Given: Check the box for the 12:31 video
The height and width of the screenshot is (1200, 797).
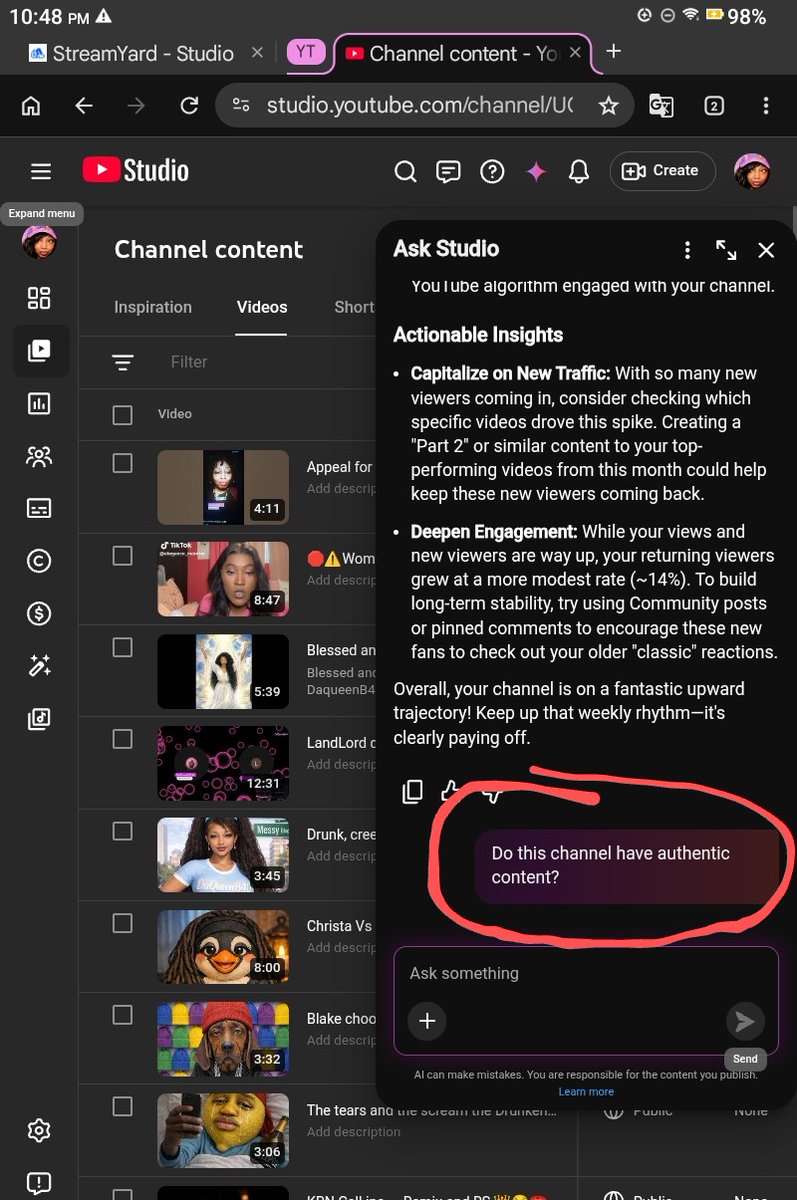Looking at the screenshot, I should 122,739.
